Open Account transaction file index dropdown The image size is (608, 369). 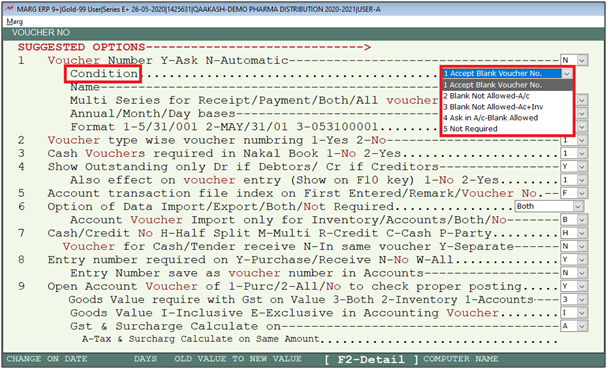582,193
